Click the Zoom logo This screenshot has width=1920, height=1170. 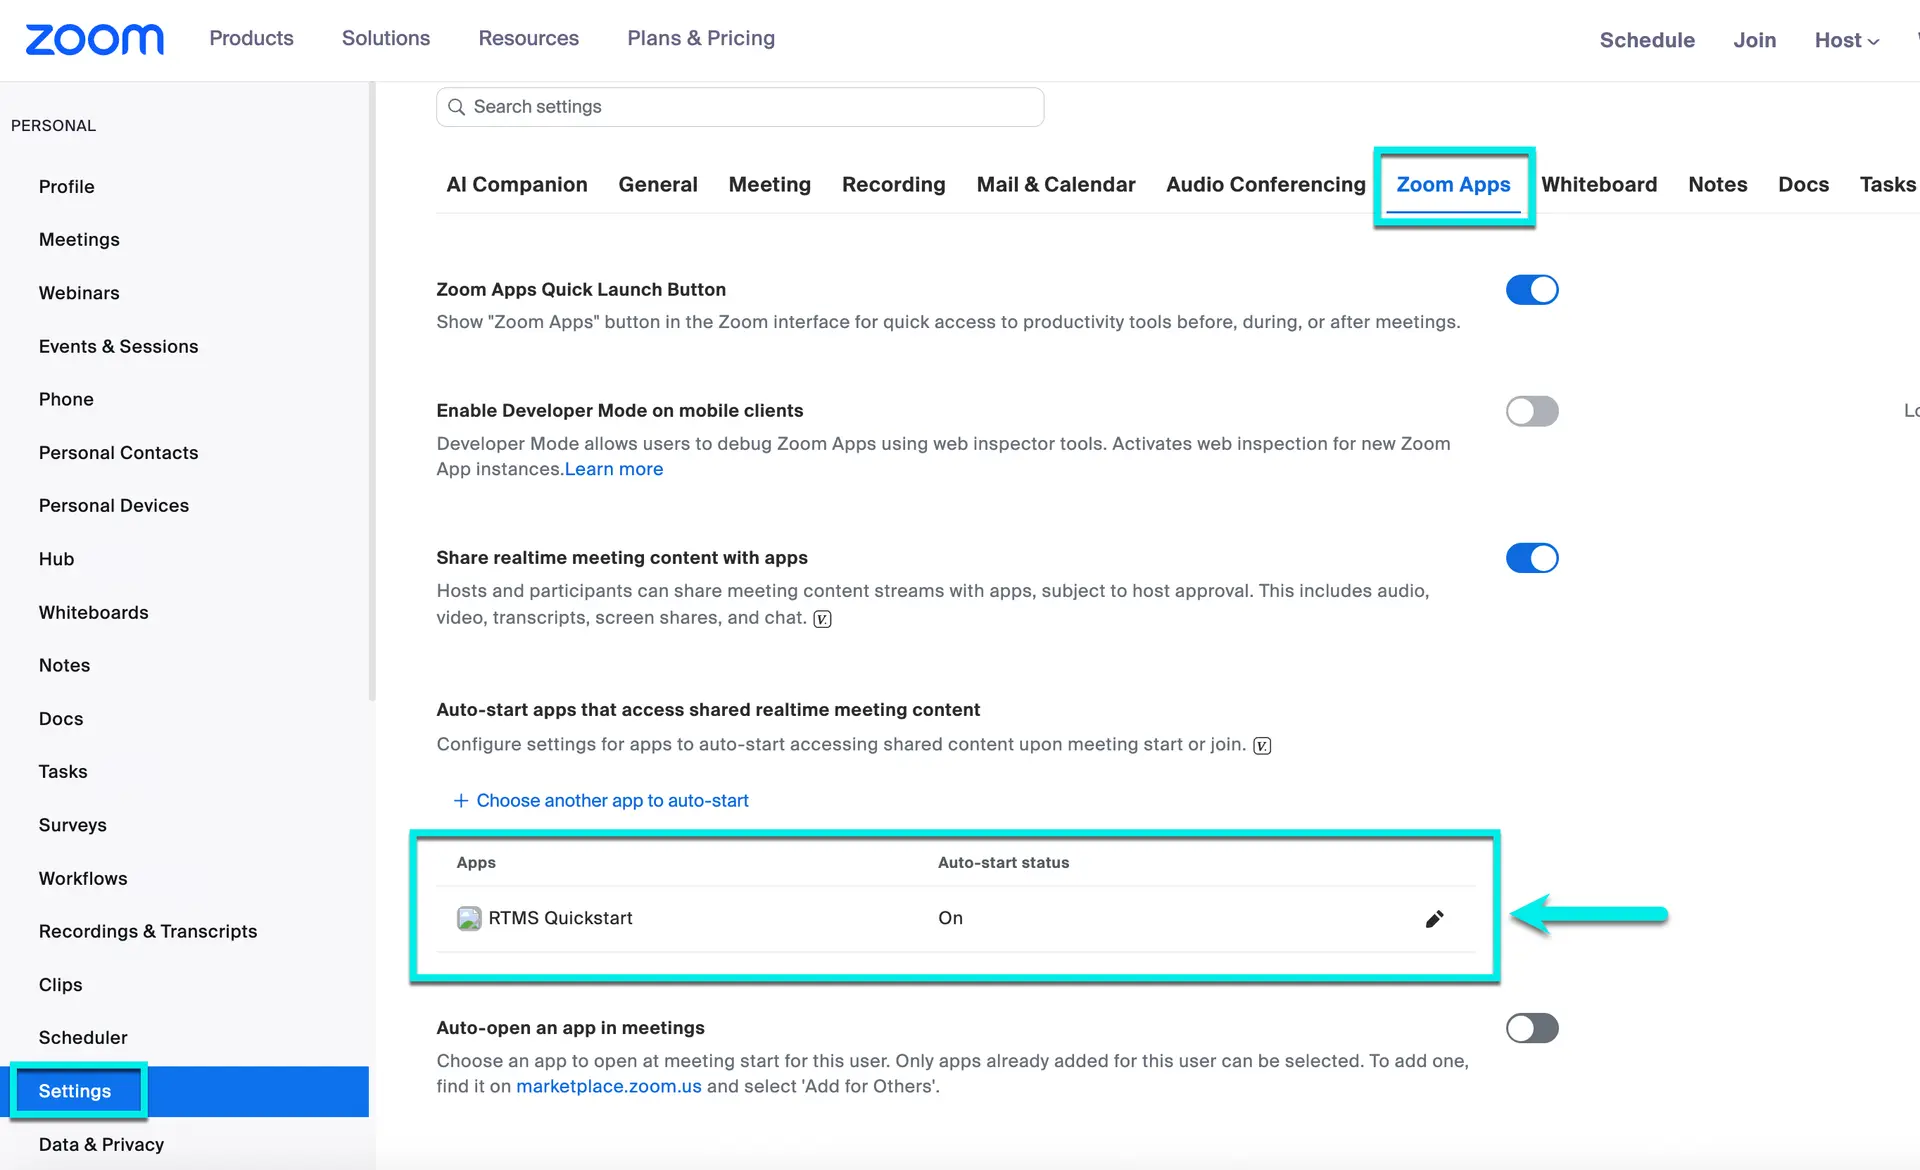(94, 39)
